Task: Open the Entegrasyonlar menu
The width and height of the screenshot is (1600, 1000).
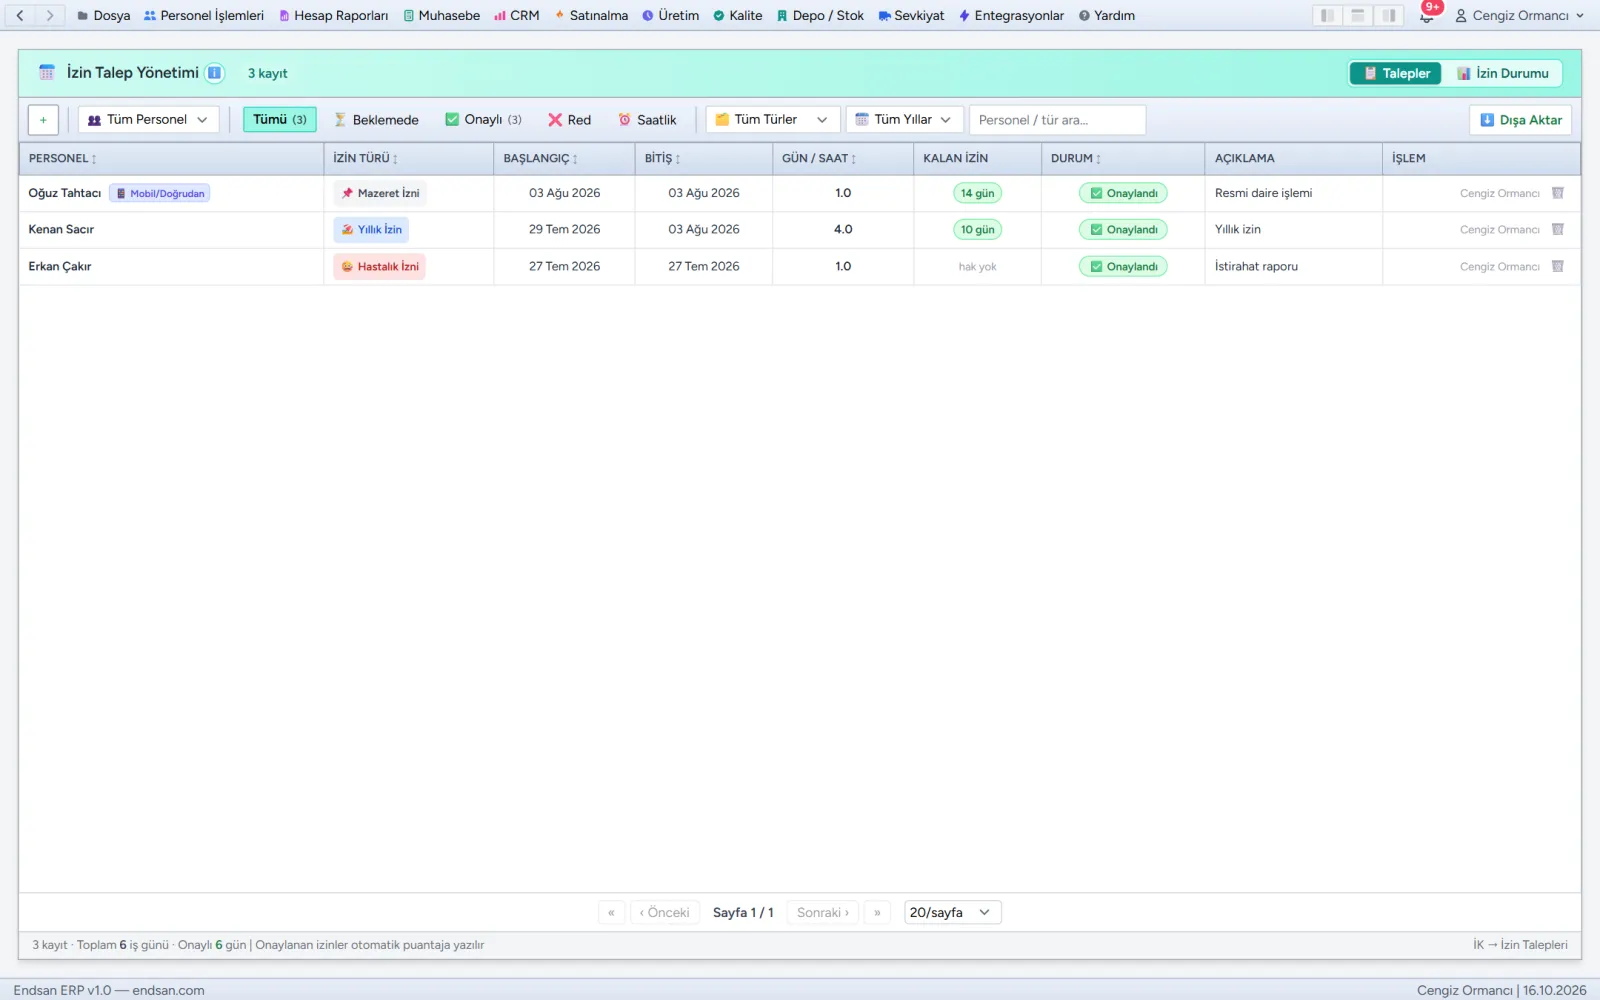Action: pos(1011,16)
